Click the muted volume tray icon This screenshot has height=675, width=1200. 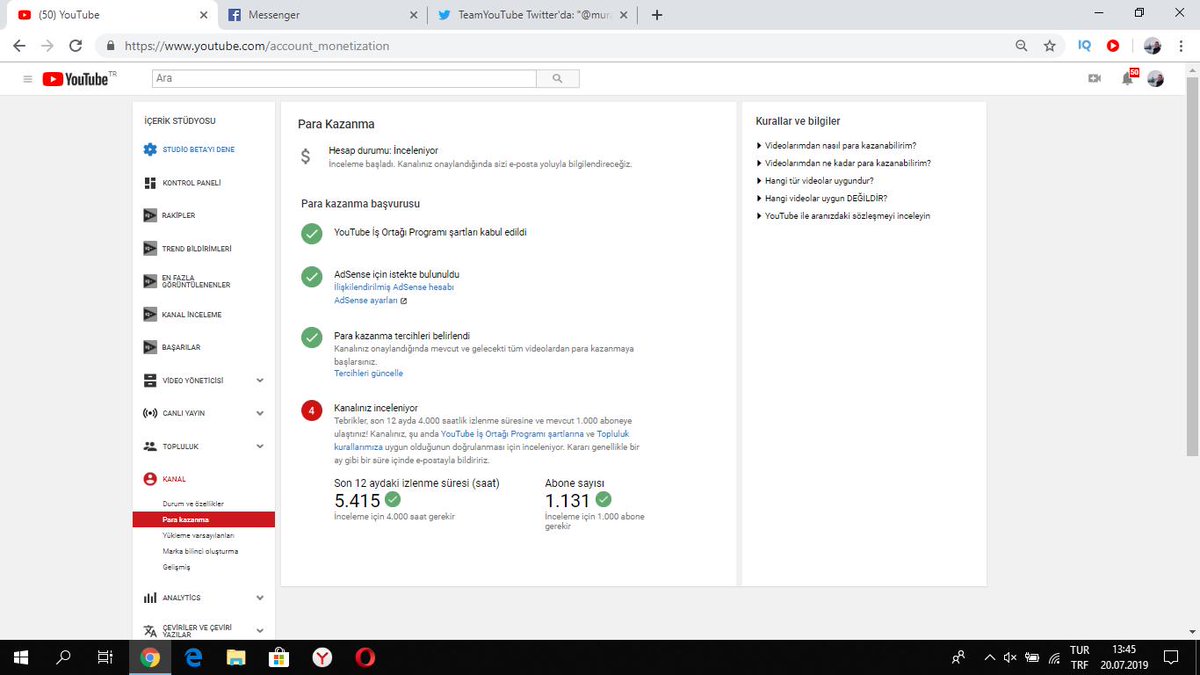pos(1011,657)
